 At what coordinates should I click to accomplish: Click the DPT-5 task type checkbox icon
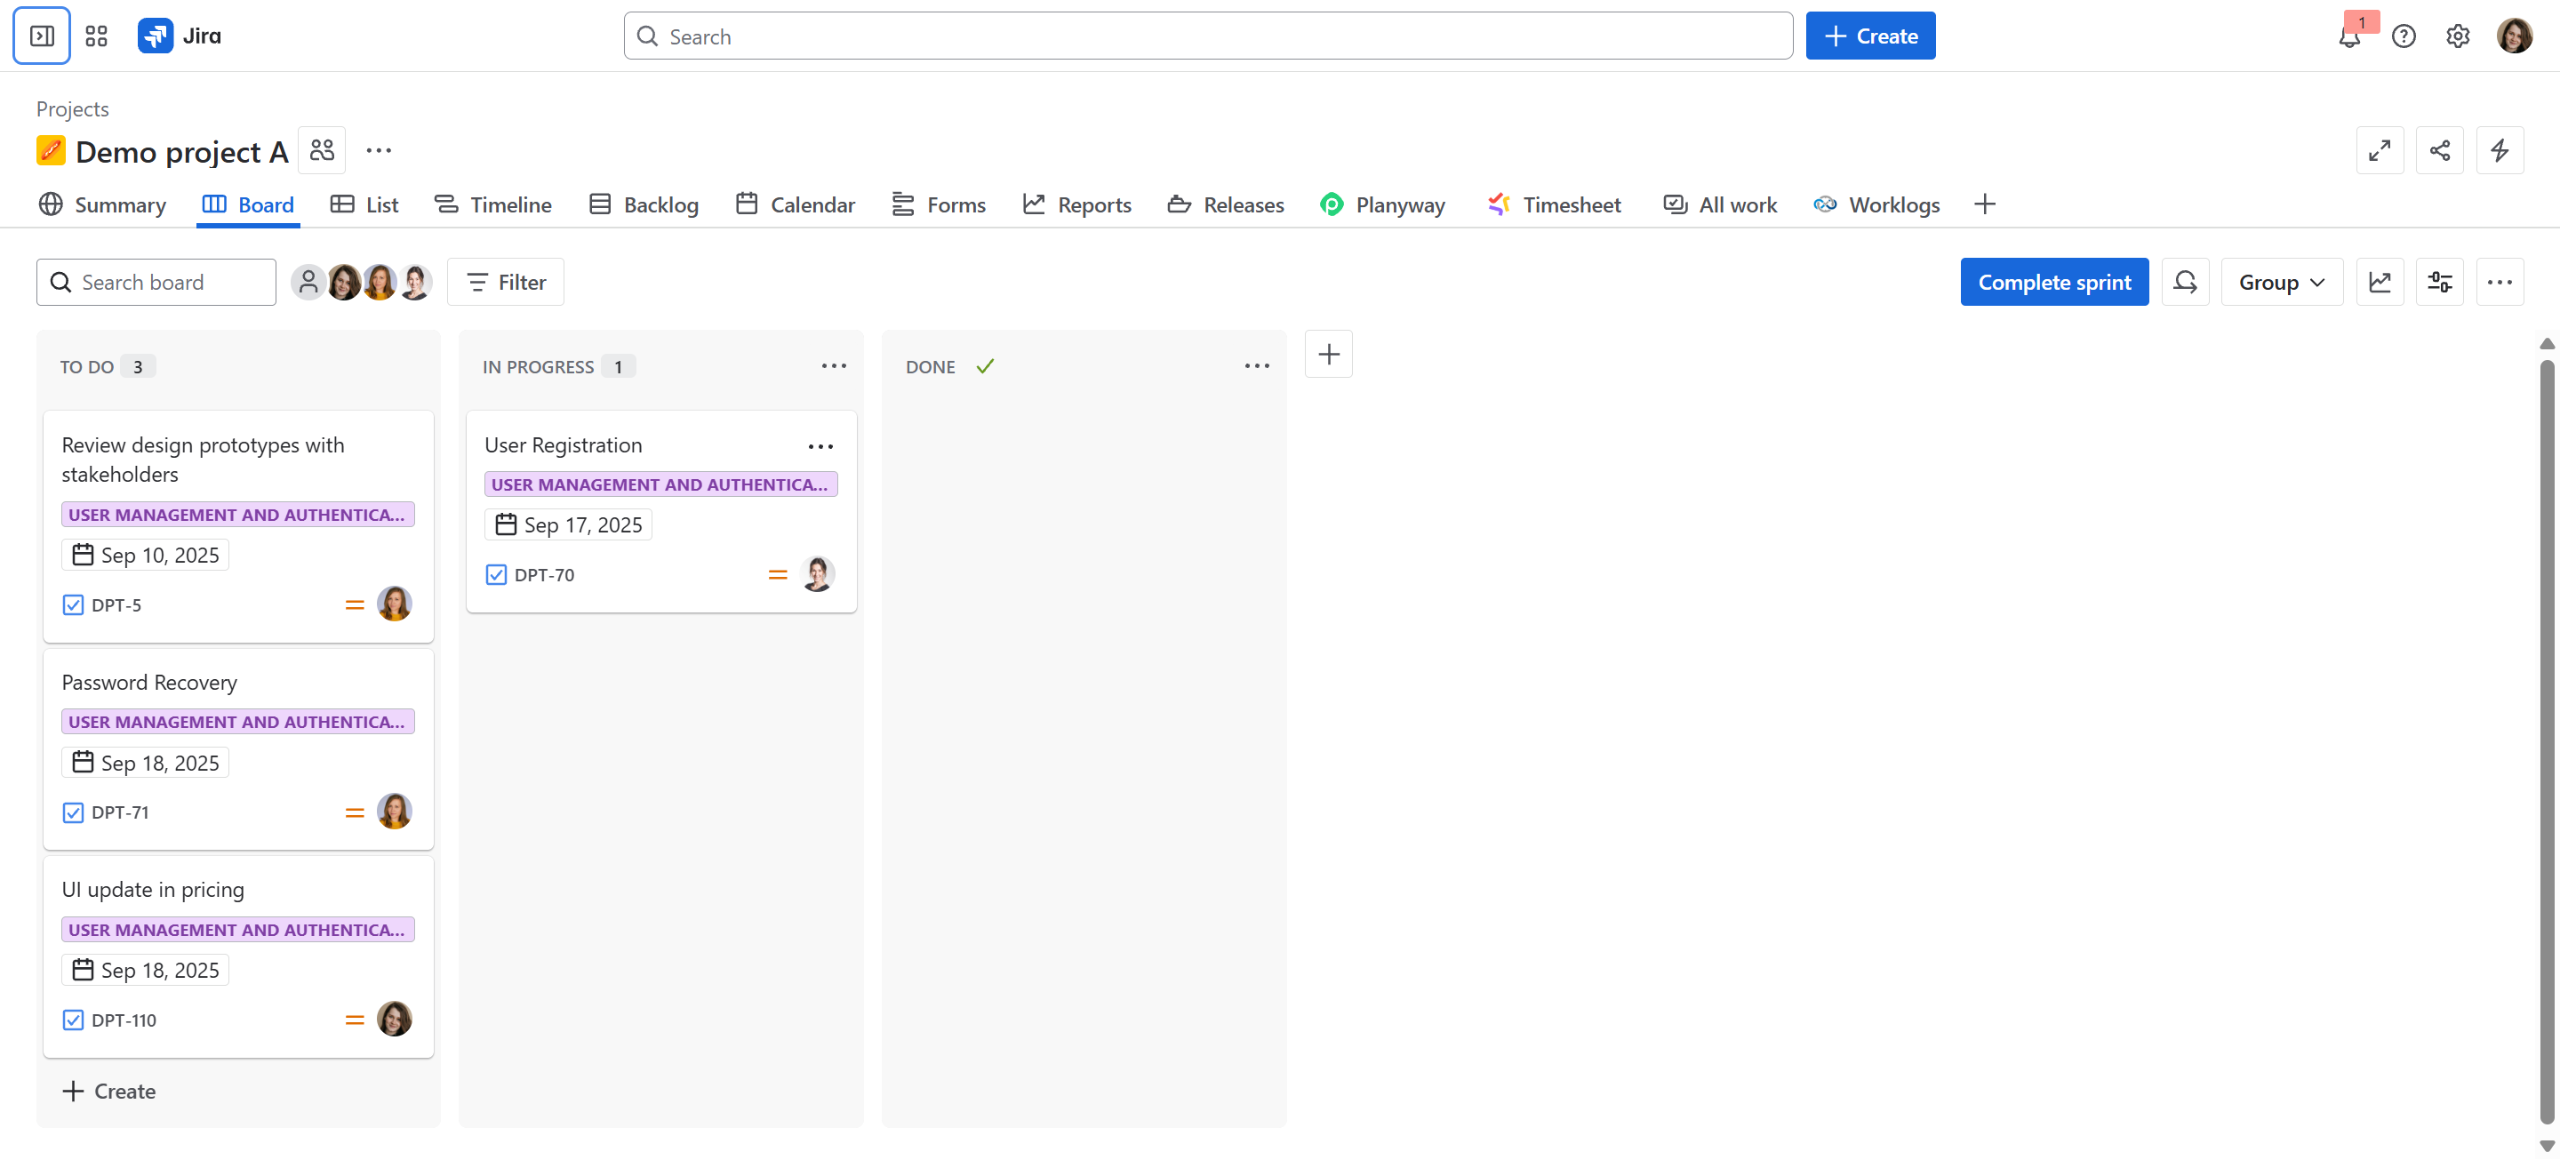[x=73, y=605]
